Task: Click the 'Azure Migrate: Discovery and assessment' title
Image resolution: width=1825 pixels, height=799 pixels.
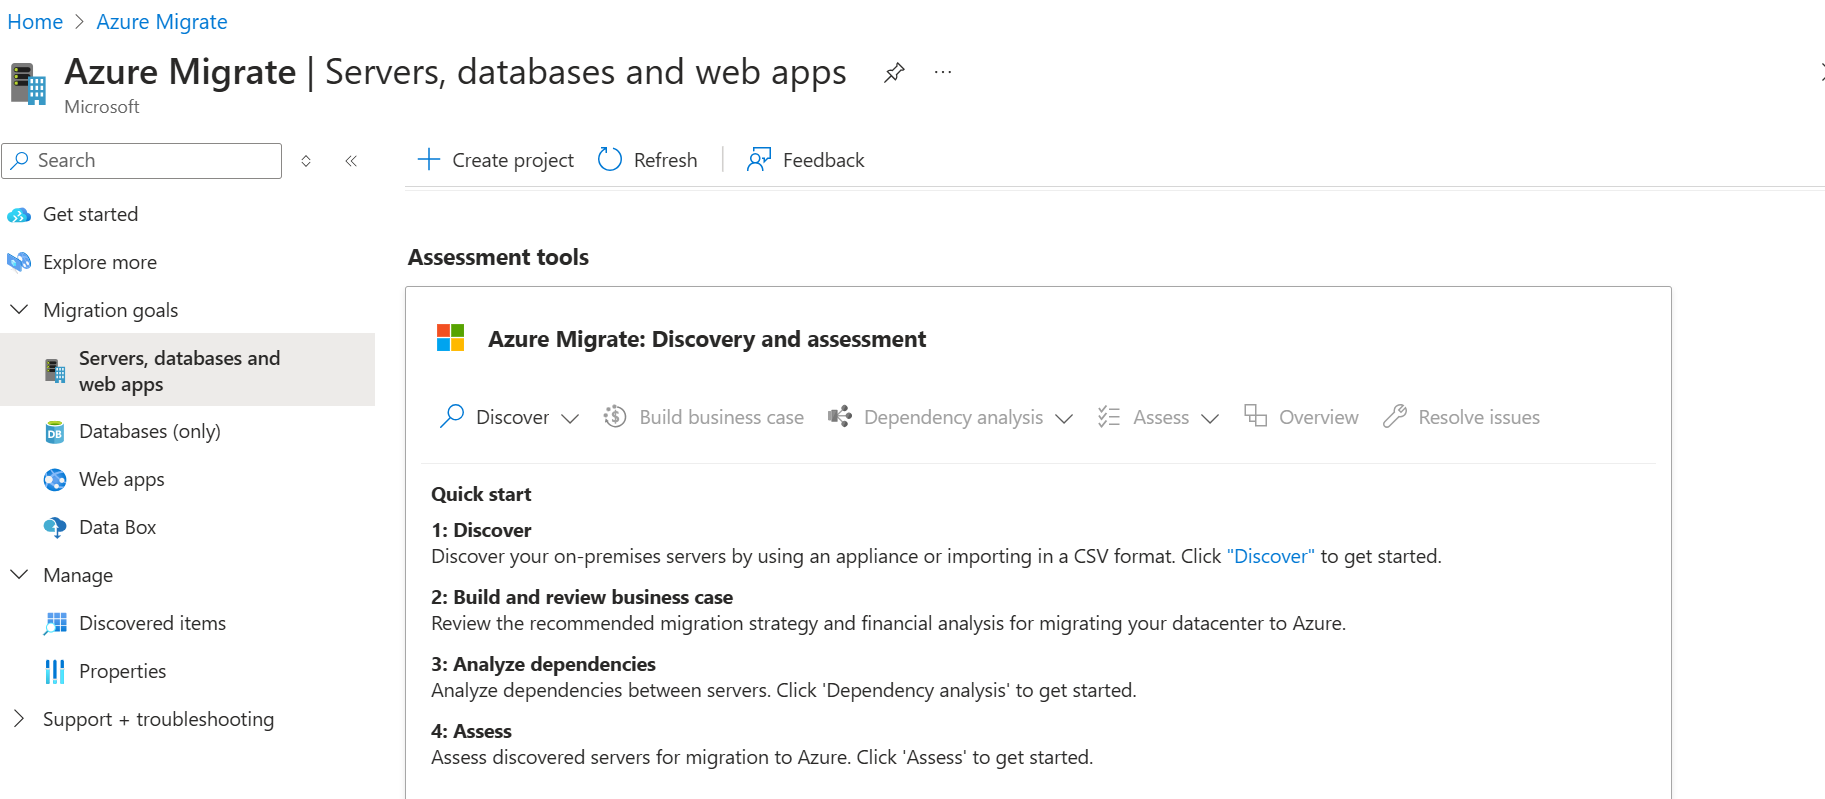Action: click(707, 339)
